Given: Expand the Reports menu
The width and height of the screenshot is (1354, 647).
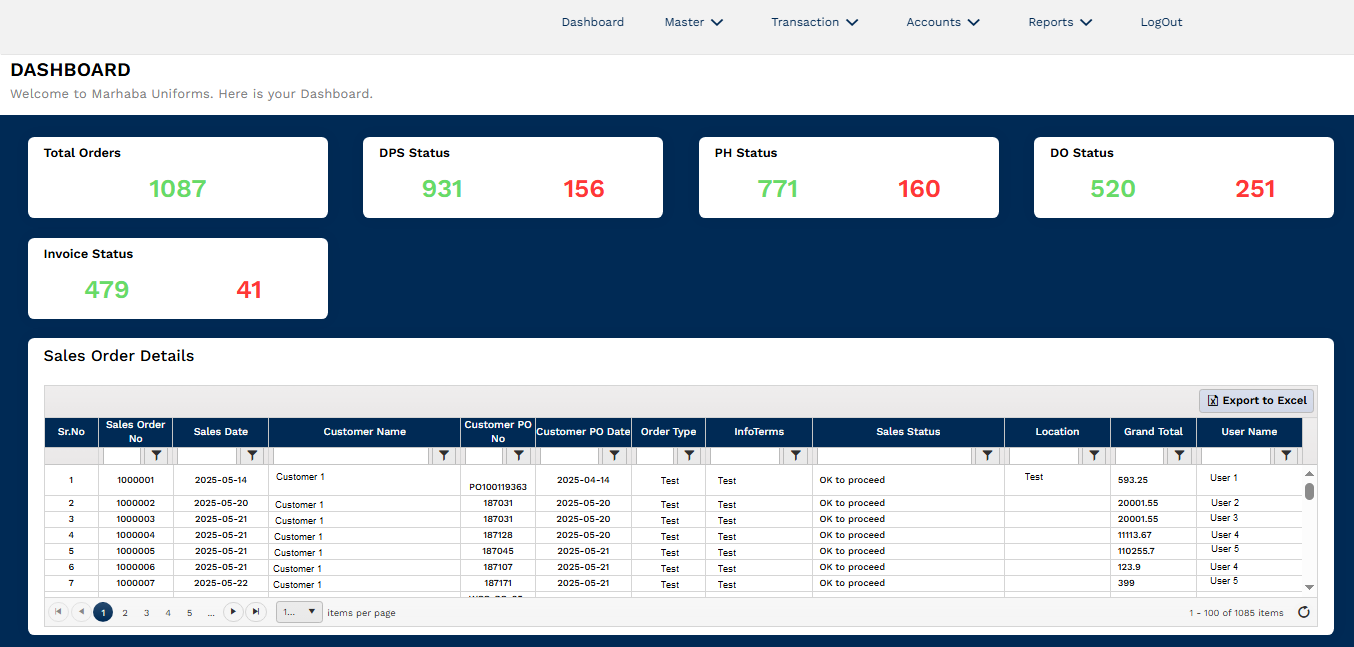Looking at the screenshot, I should (x=1060, y=22).
